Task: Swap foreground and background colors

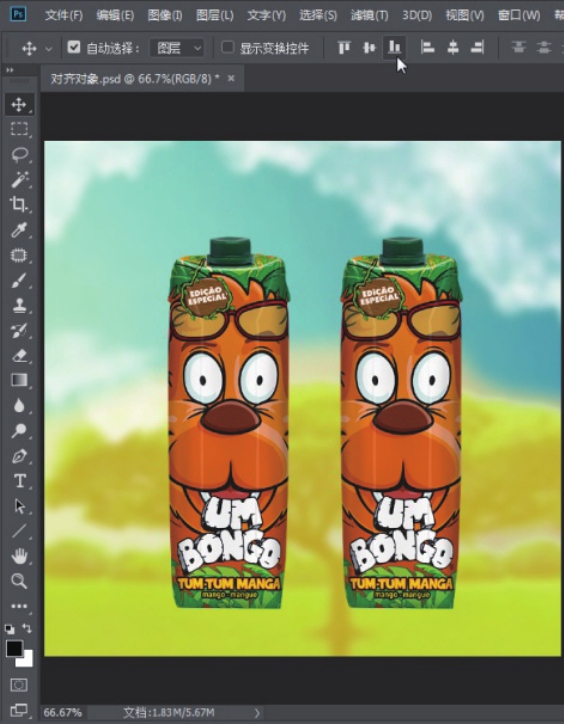Action: click(27, 628)
